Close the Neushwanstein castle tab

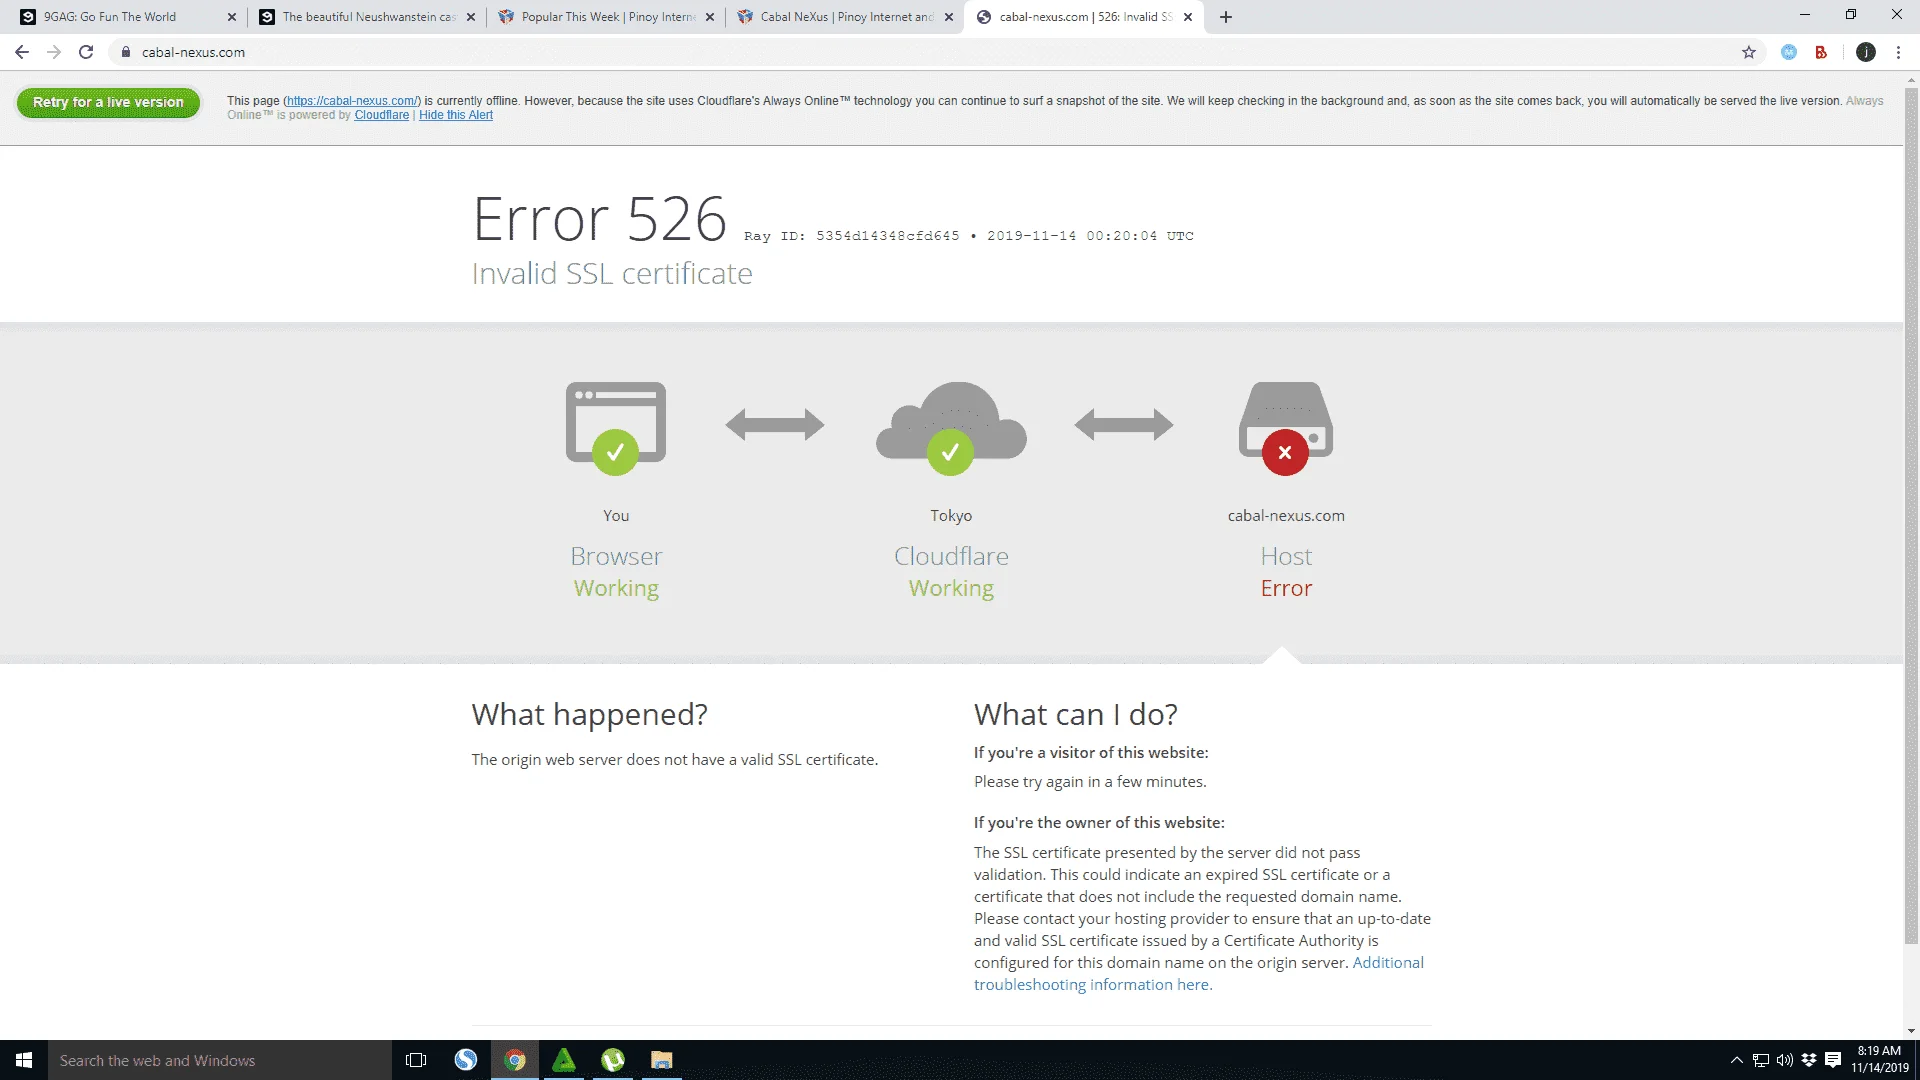pos(471,17)
